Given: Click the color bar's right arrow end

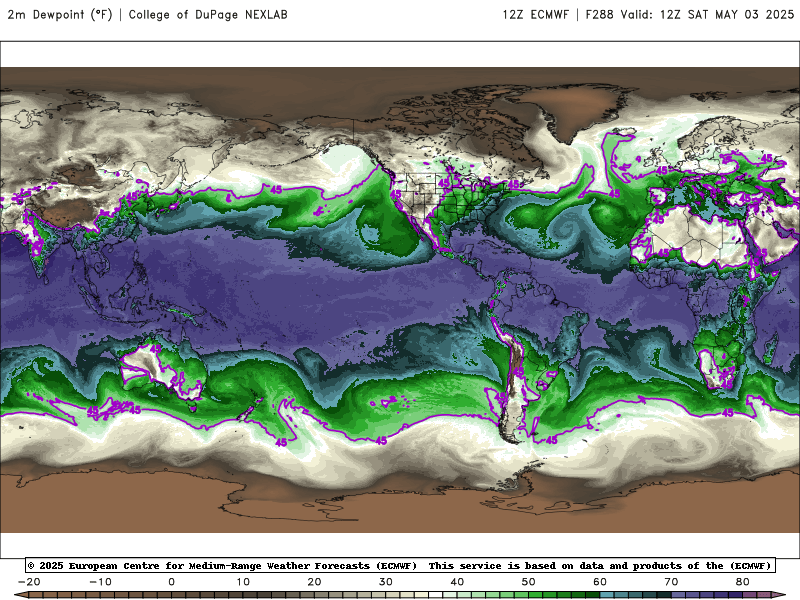Looking at the screenshot, I should [x=780, y=595].
